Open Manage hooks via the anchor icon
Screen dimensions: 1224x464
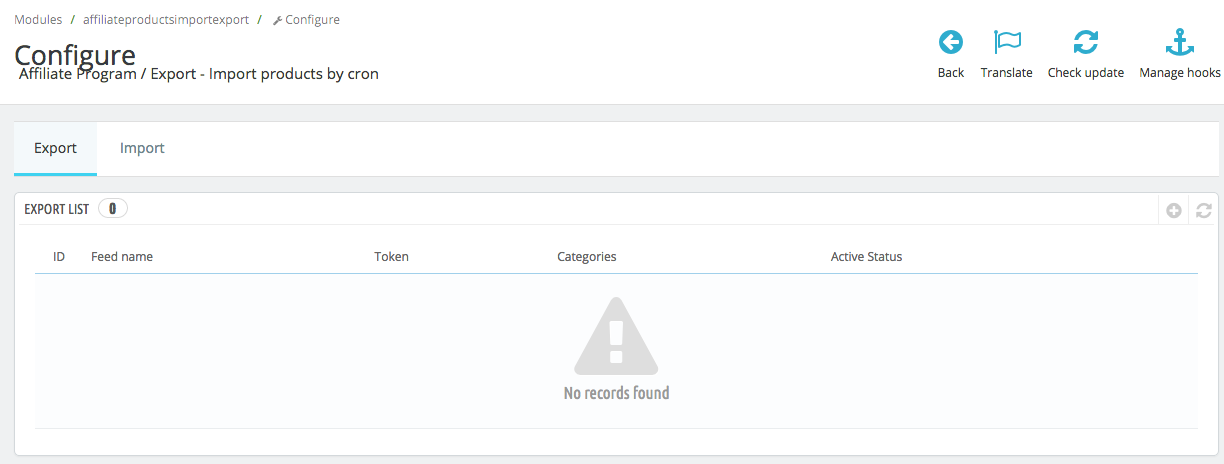1180,42
